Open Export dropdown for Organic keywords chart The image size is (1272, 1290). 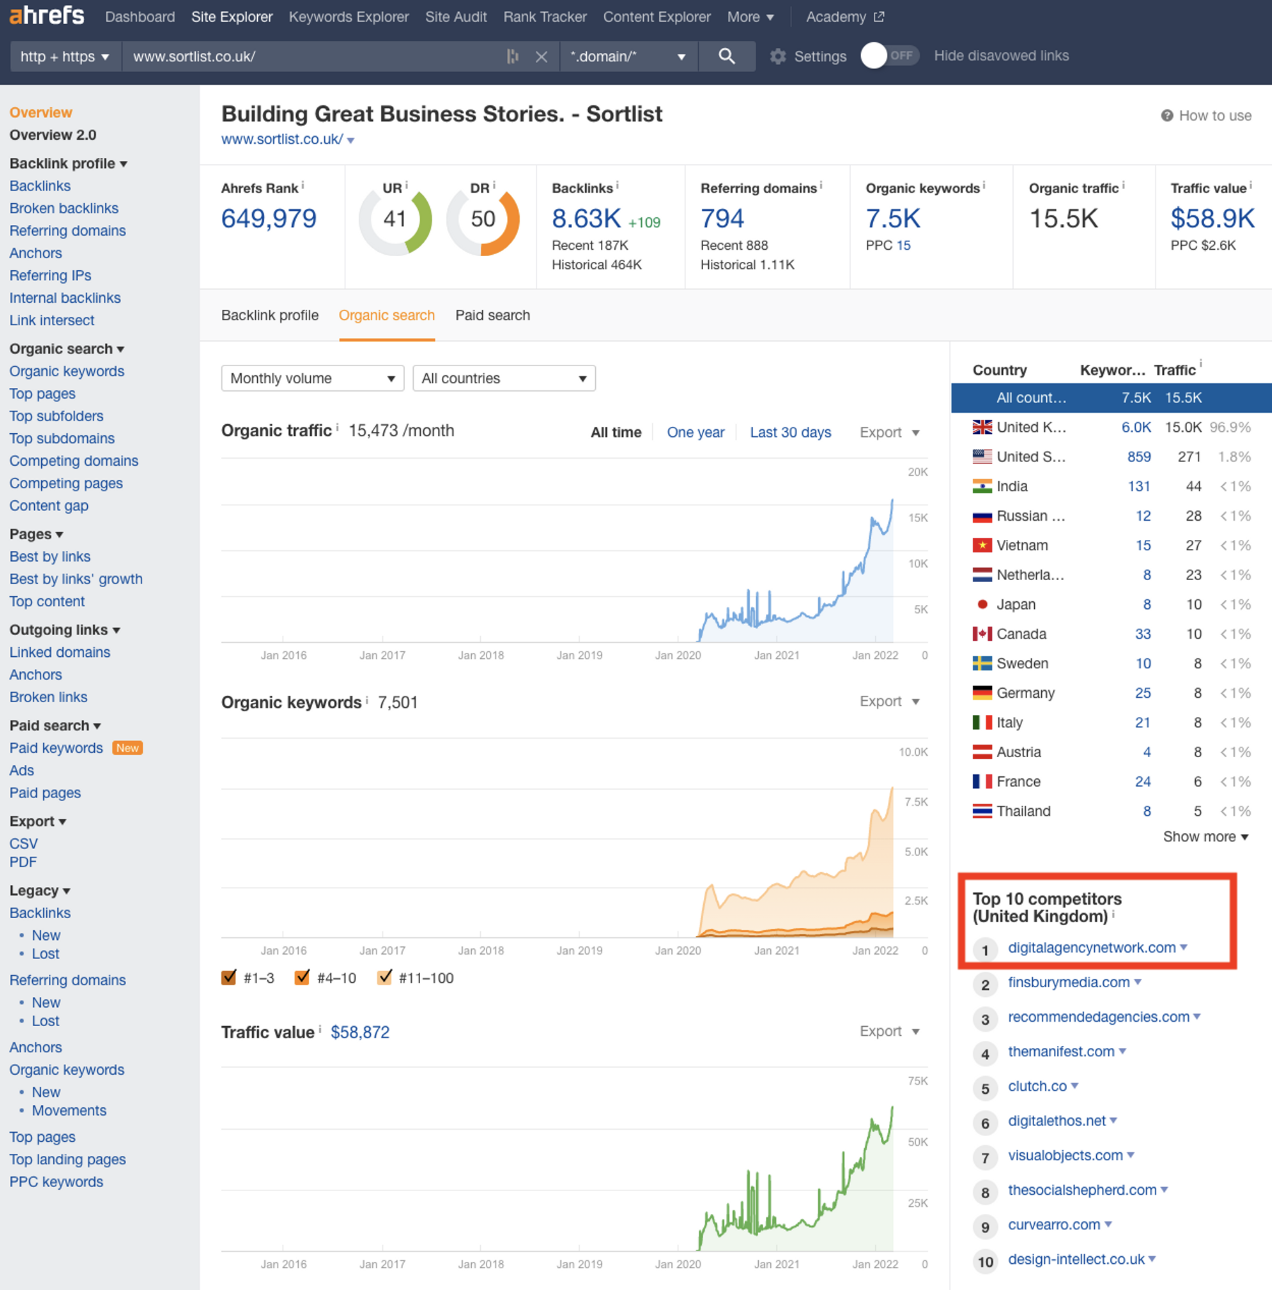pyautogui.click(x=889, y=701)
